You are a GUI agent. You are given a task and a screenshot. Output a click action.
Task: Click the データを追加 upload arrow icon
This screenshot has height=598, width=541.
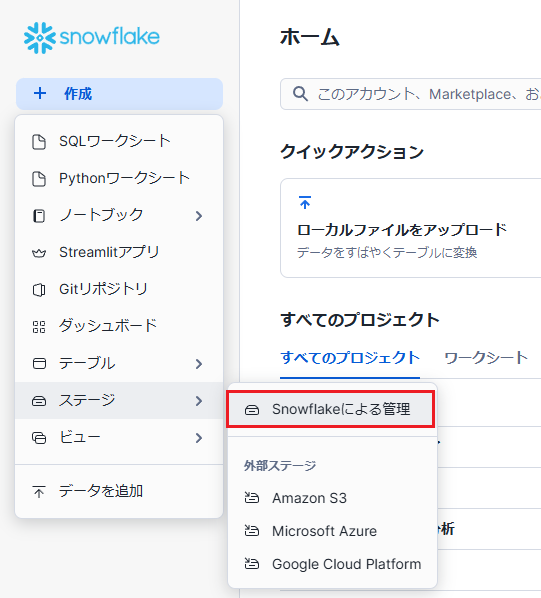pos(39,492)
